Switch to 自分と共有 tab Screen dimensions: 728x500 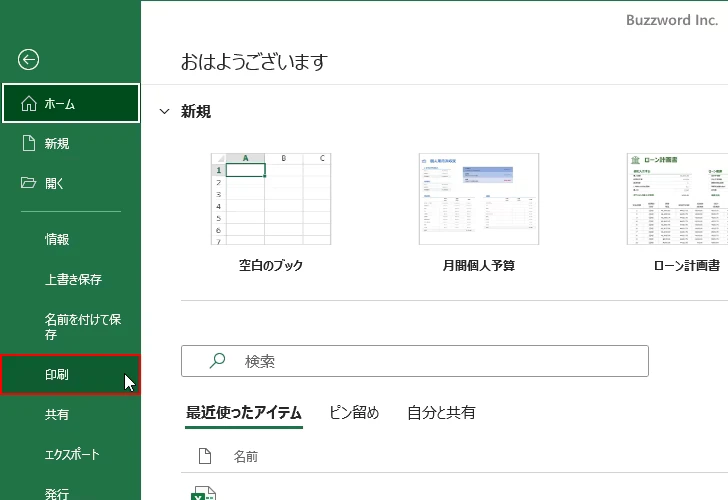(x=441, y=412)
